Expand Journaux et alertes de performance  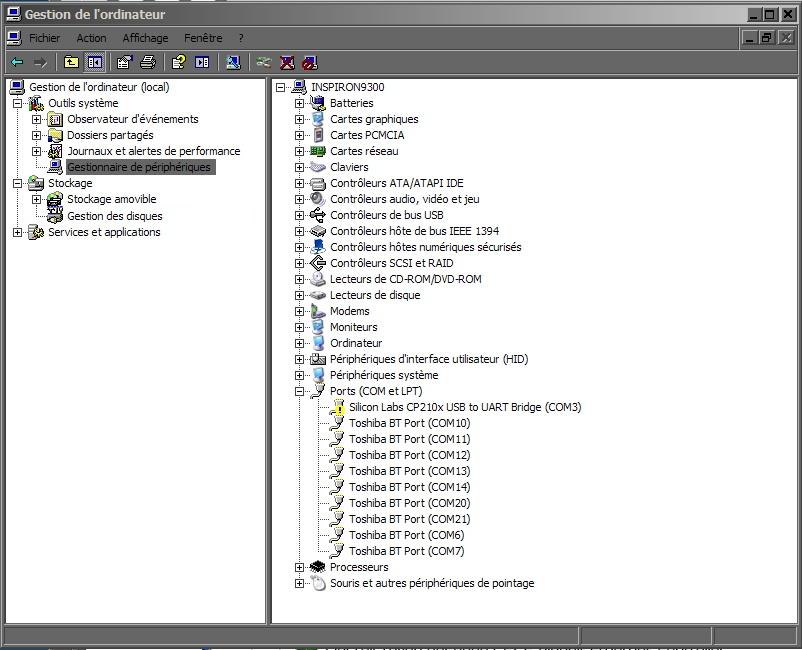(x=36, y=151)
